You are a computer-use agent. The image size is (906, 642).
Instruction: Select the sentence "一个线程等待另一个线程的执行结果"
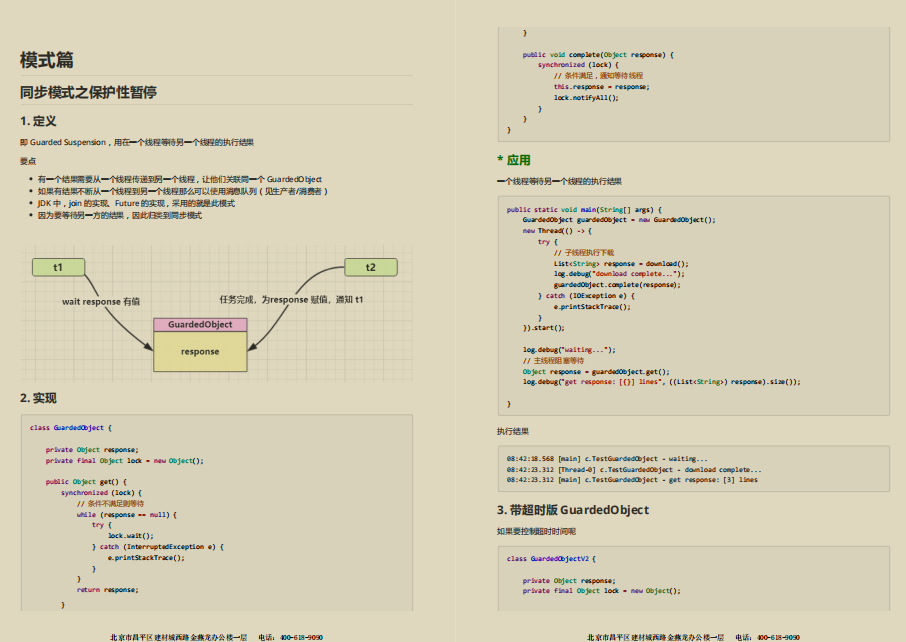point(559,181)
